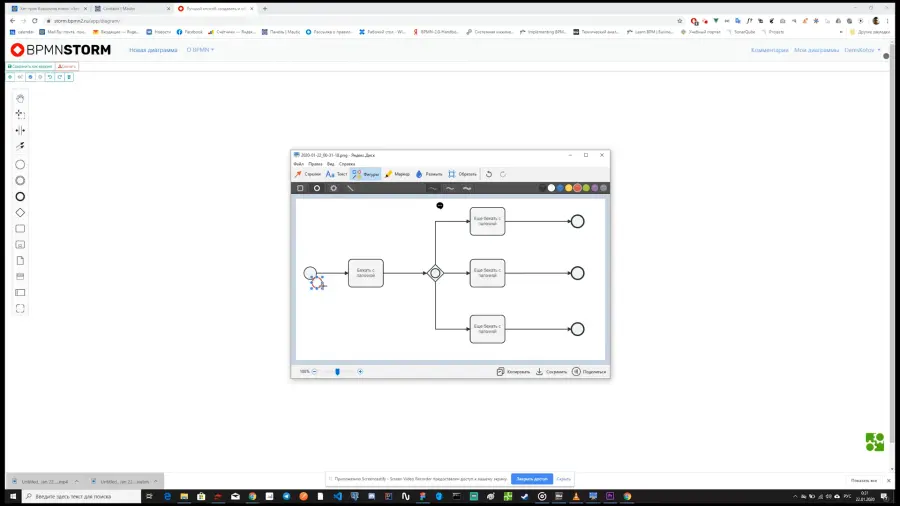This screenshot has width=900, height=506.
Task: Choose the thickest line width option
Action: click(x=467, y=188)
